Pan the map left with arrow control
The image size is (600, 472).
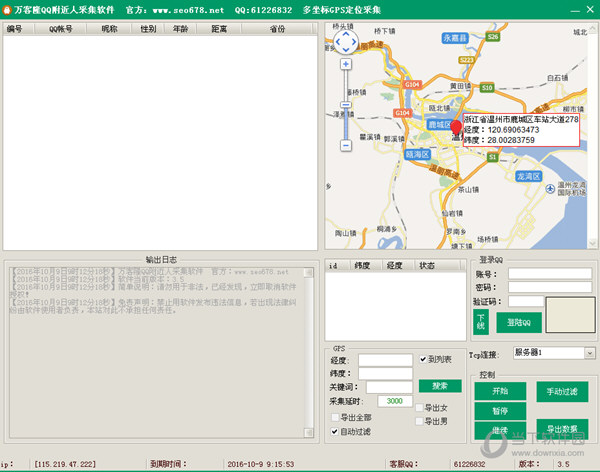click(x=335, y=42)
